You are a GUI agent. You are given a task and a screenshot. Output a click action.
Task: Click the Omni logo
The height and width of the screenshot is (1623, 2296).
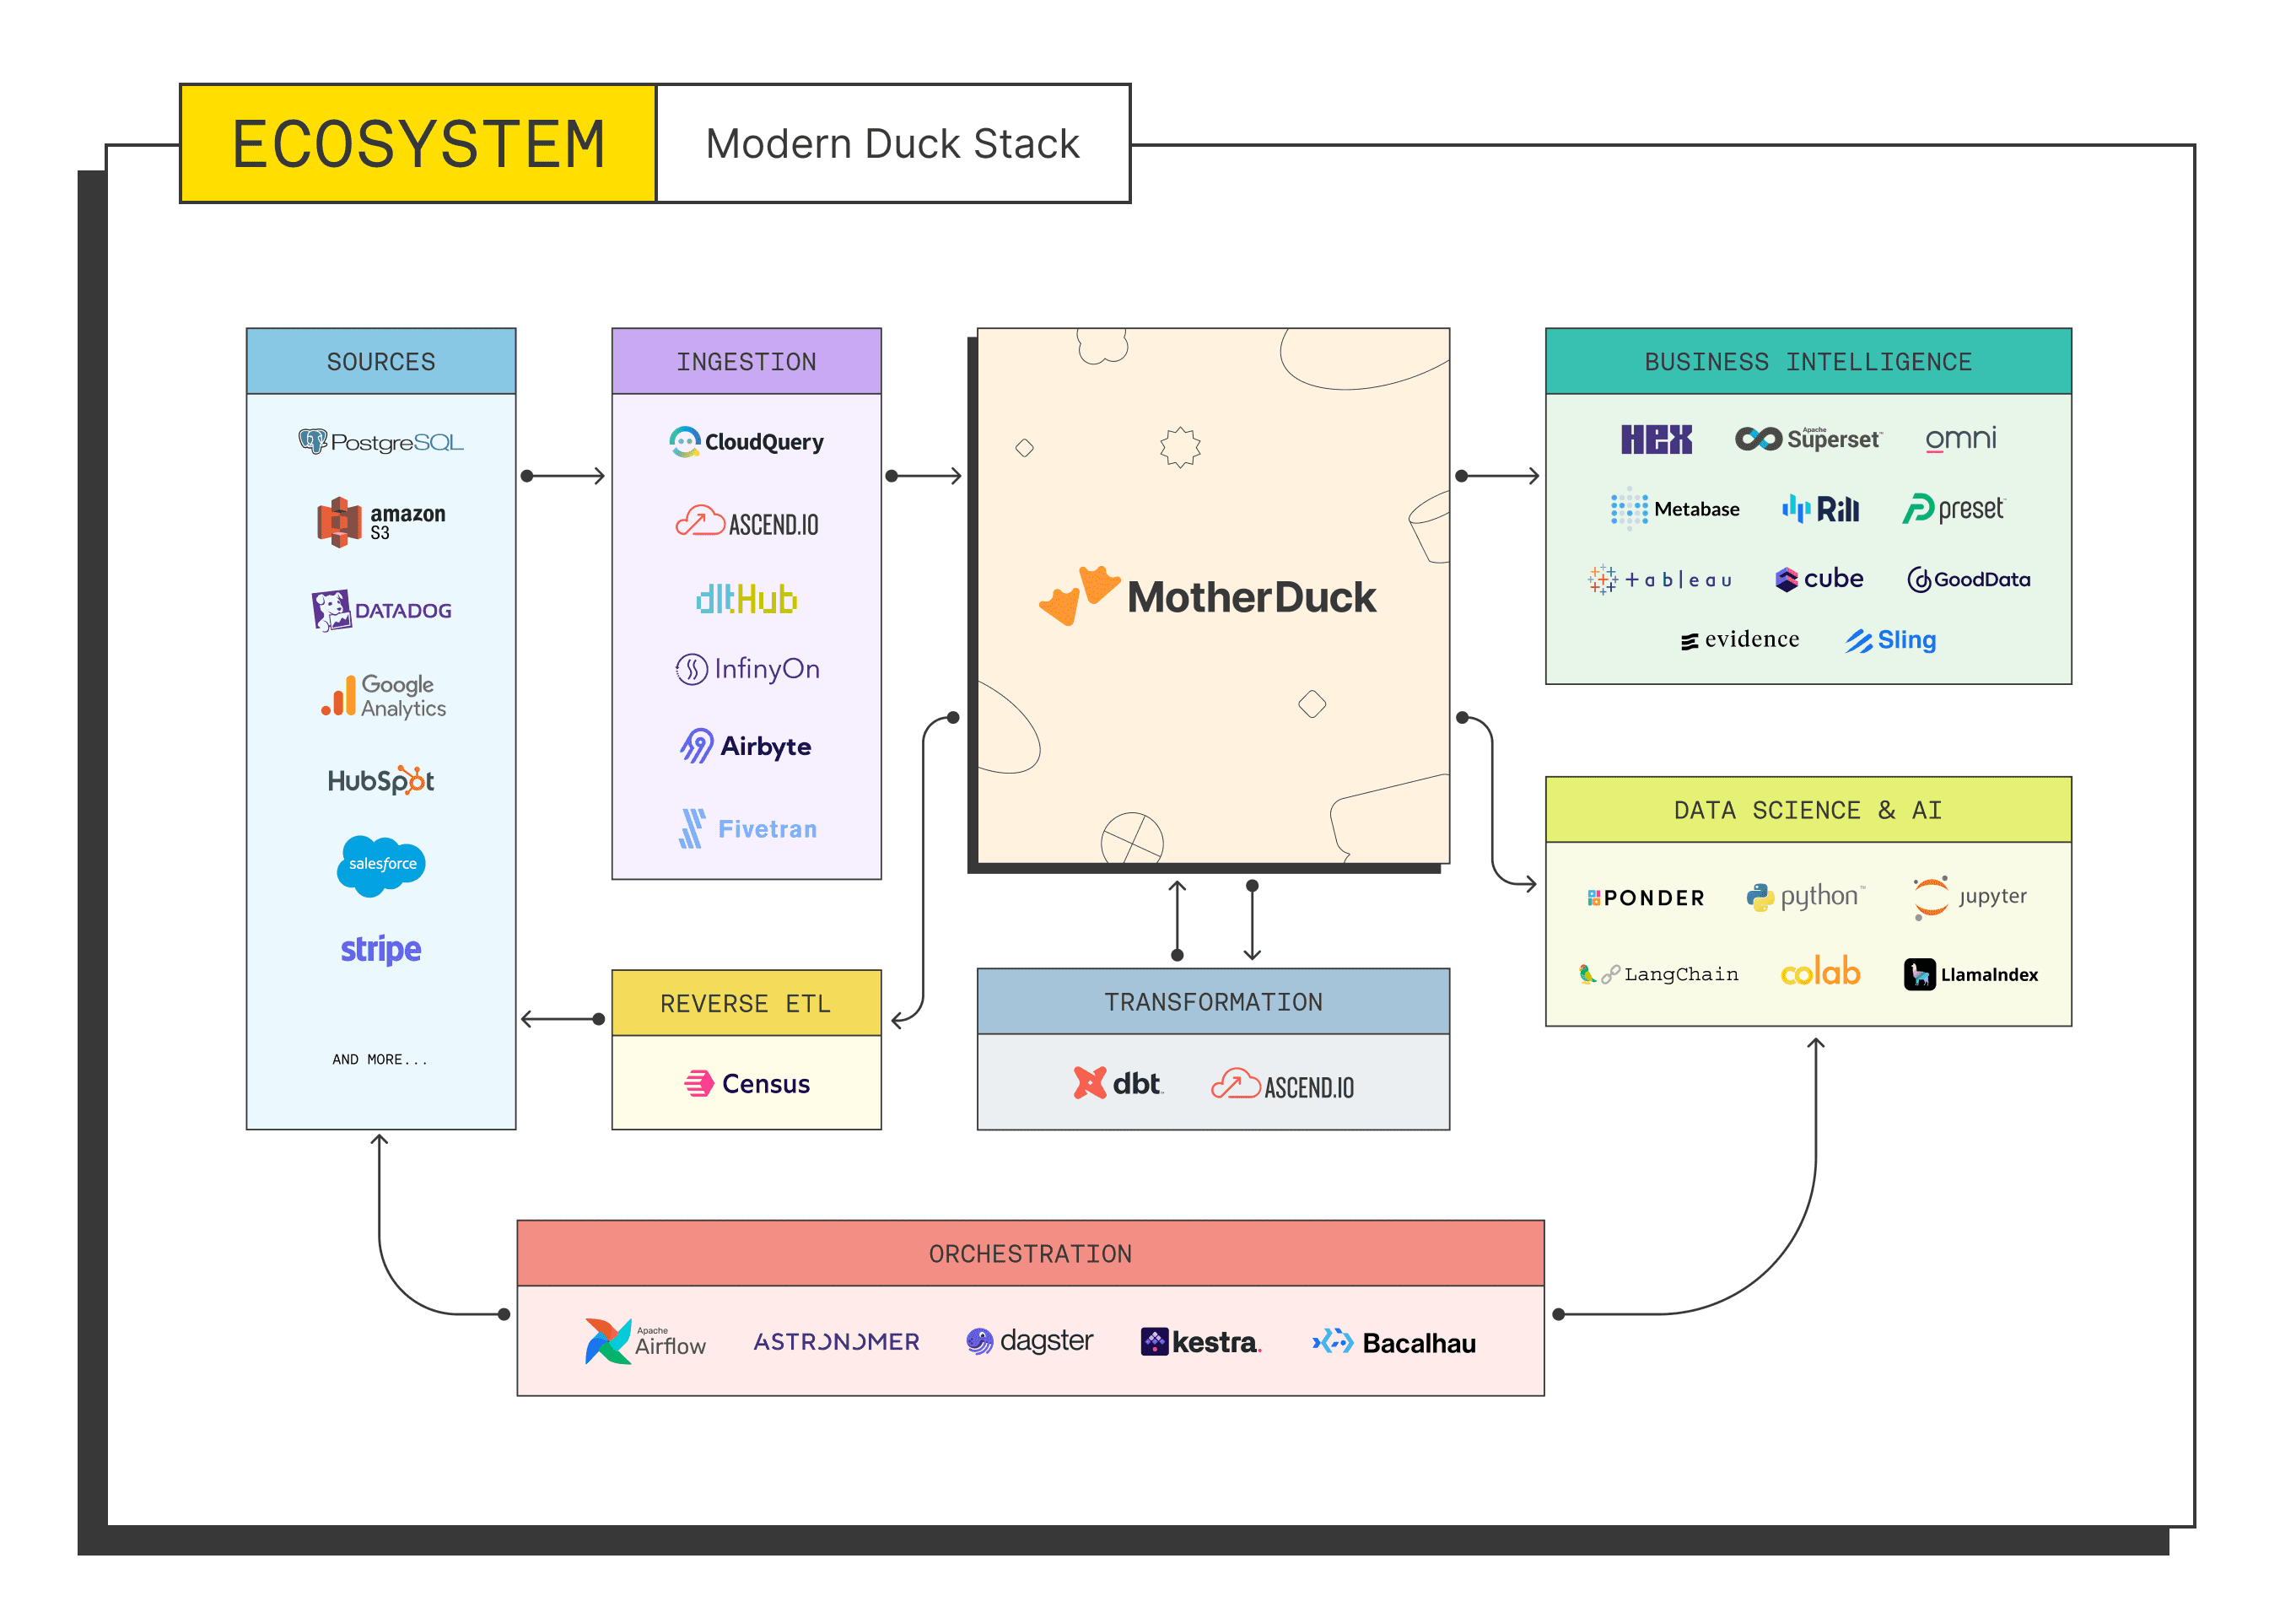click(x=1960, y=438)
